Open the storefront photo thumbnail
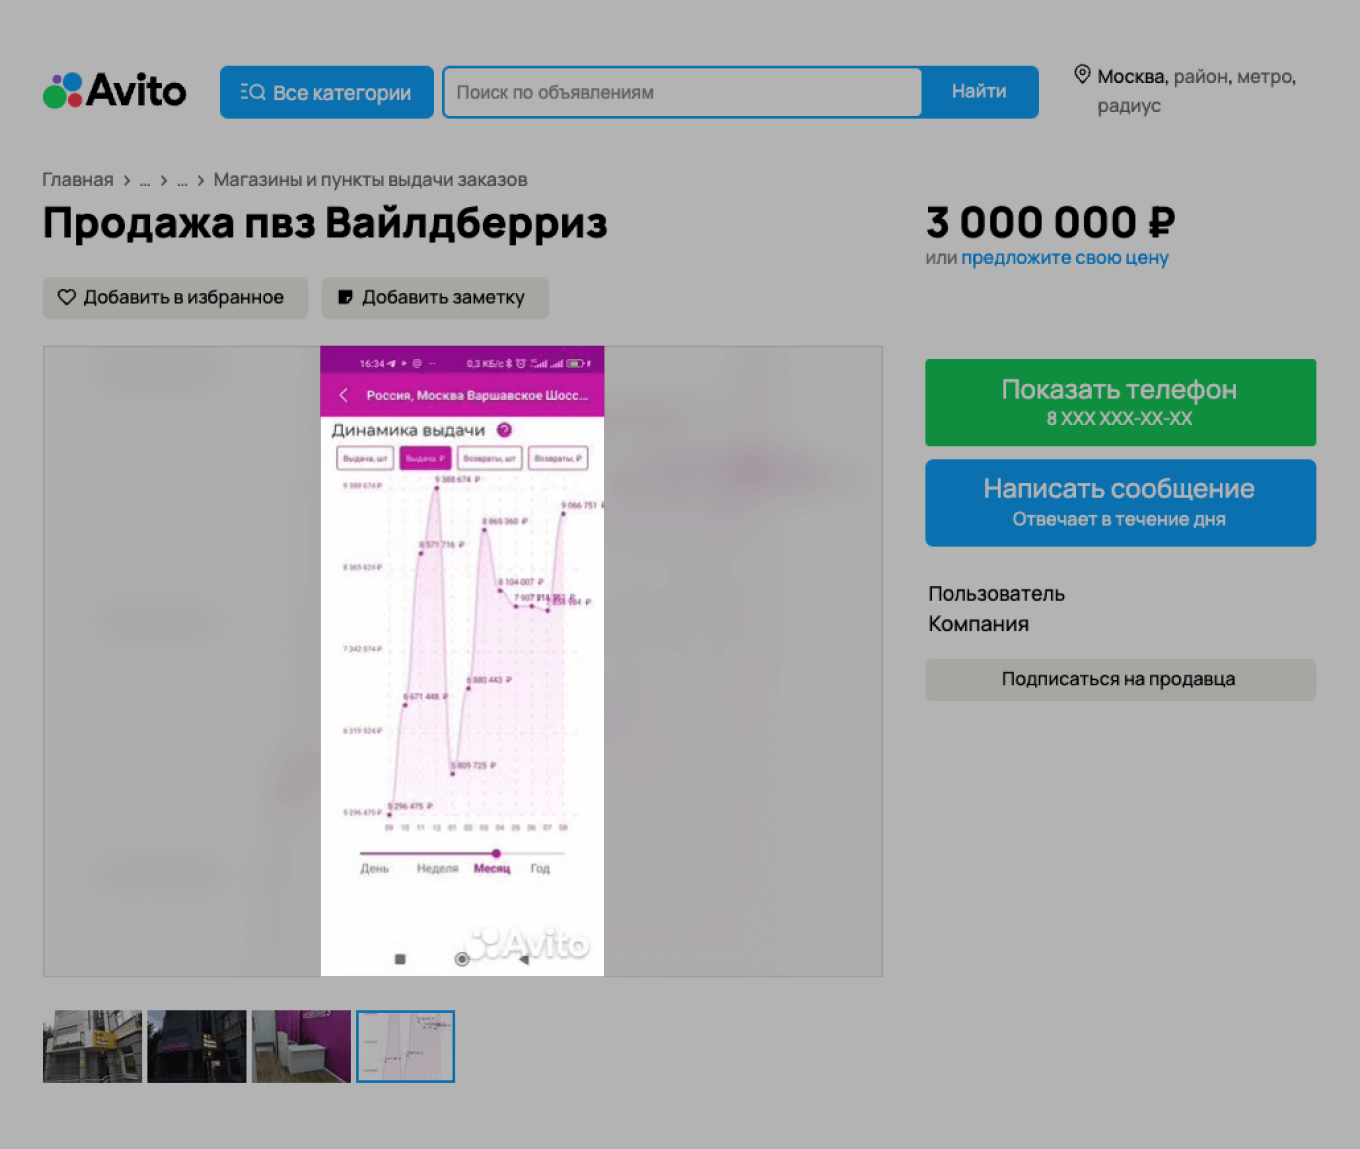The width and height of the screenshot is (1360, 1149). pyautogui.click(x=91, y=1046)
